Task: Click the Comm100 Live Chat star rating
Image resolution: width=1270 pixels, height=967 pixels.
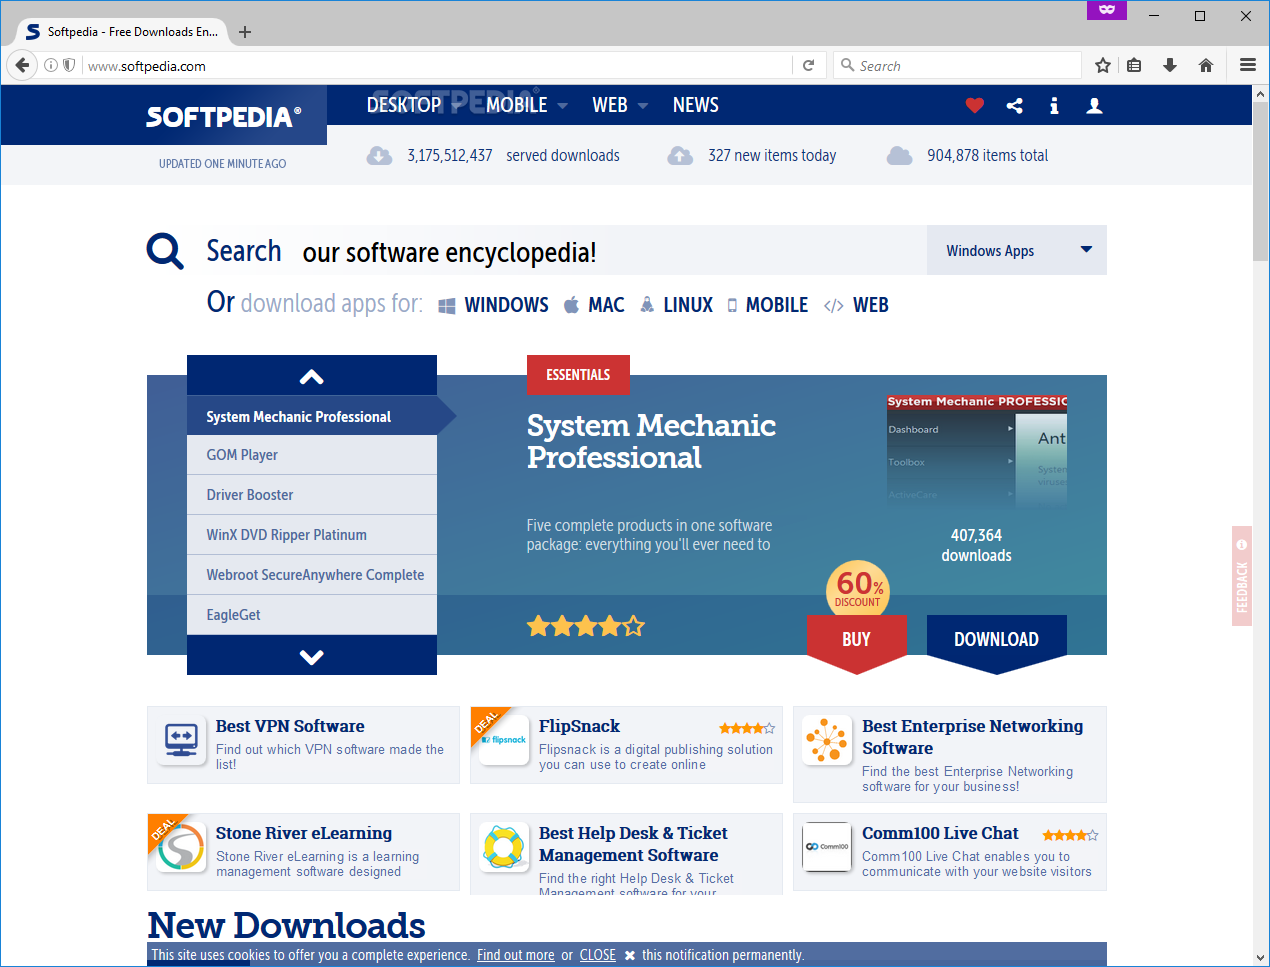Action: pos(1070,835)
